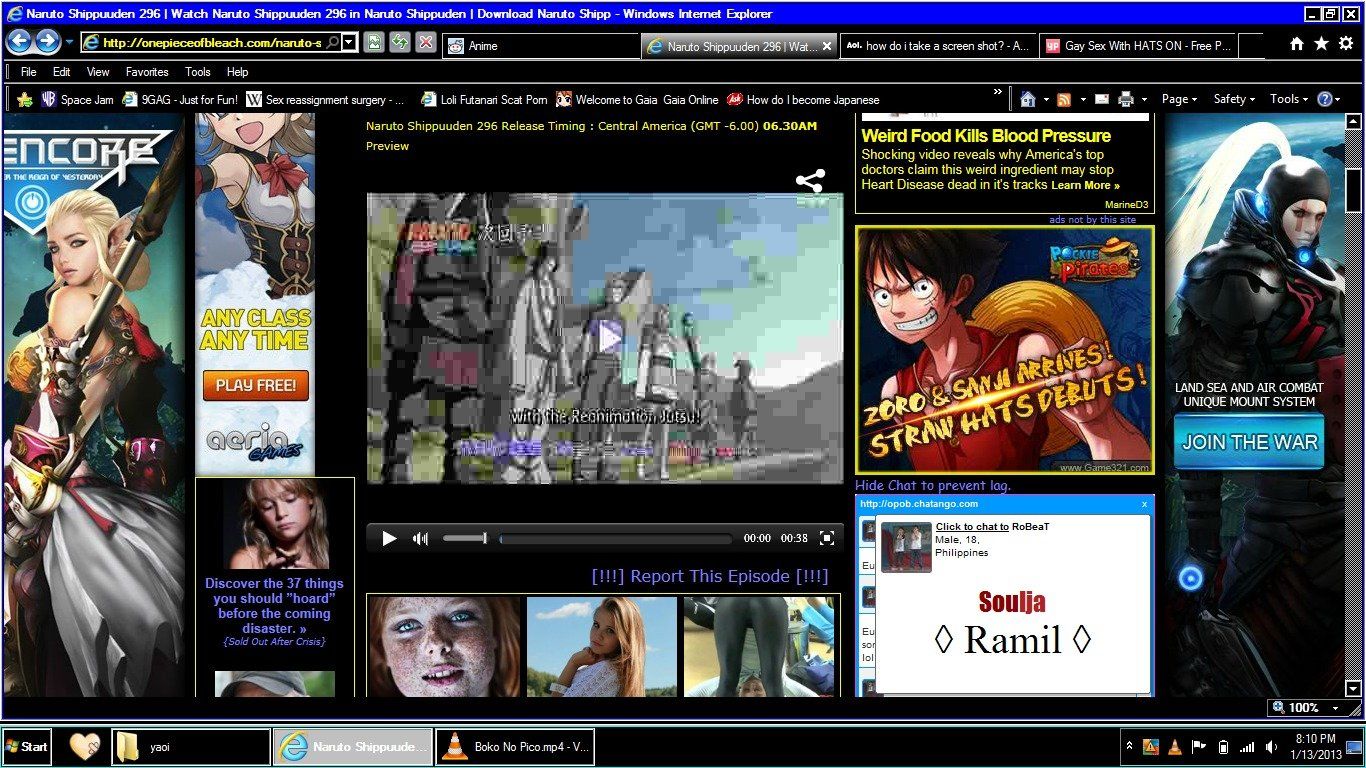Image resolution: width=1366 pixels, height=768 pixels.
Task: Click the Report This Episode link
Action: (x=710, y=576)
